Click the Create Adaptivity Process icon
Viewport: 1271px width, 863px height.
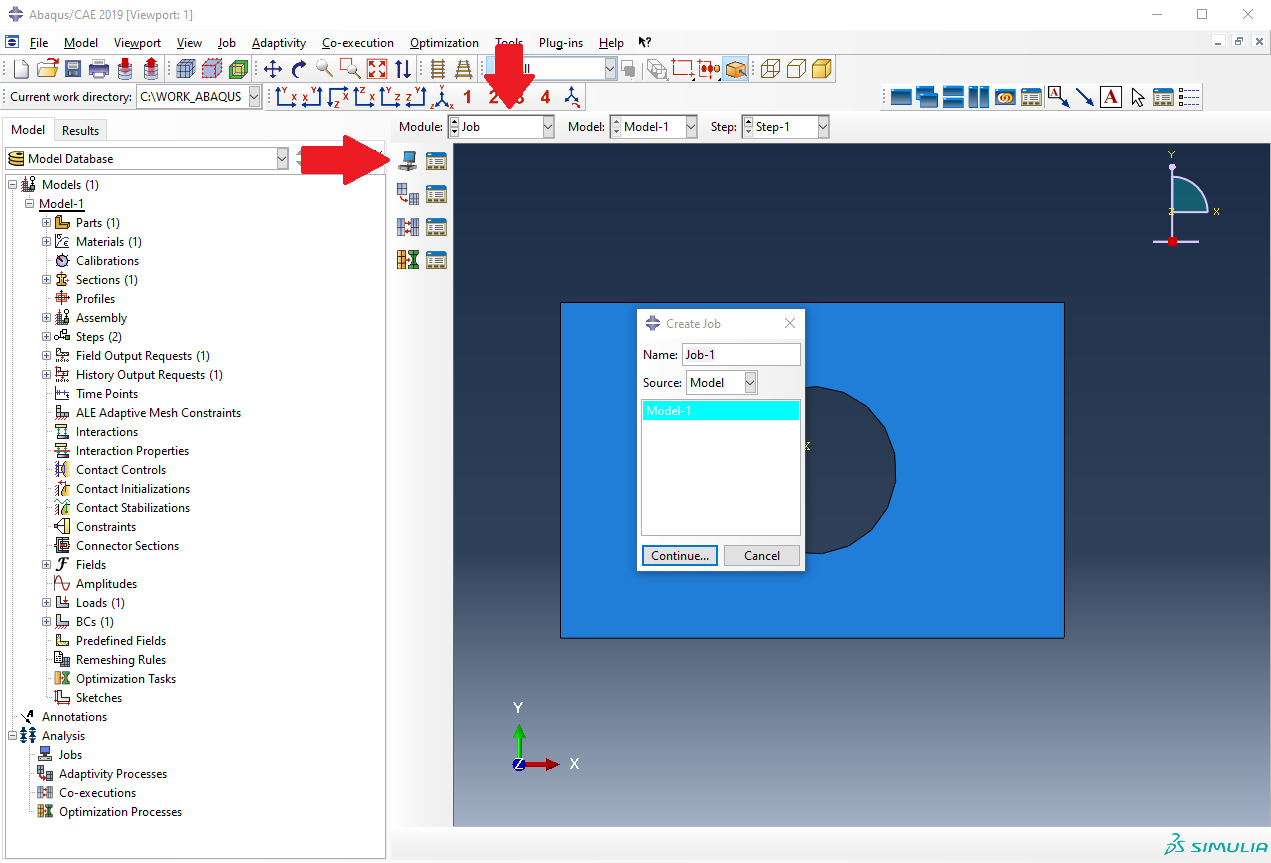[407, 194]
